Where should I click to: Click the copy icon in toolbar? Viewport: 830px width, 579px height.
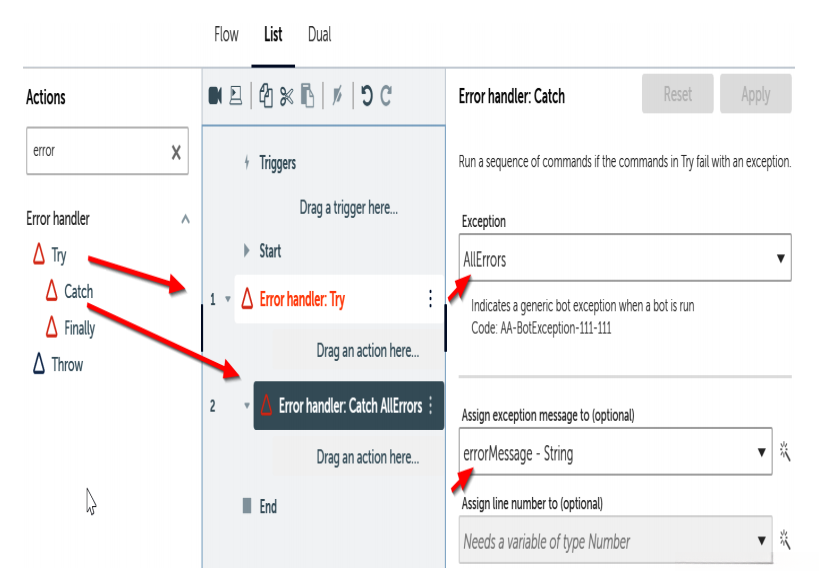266,96
